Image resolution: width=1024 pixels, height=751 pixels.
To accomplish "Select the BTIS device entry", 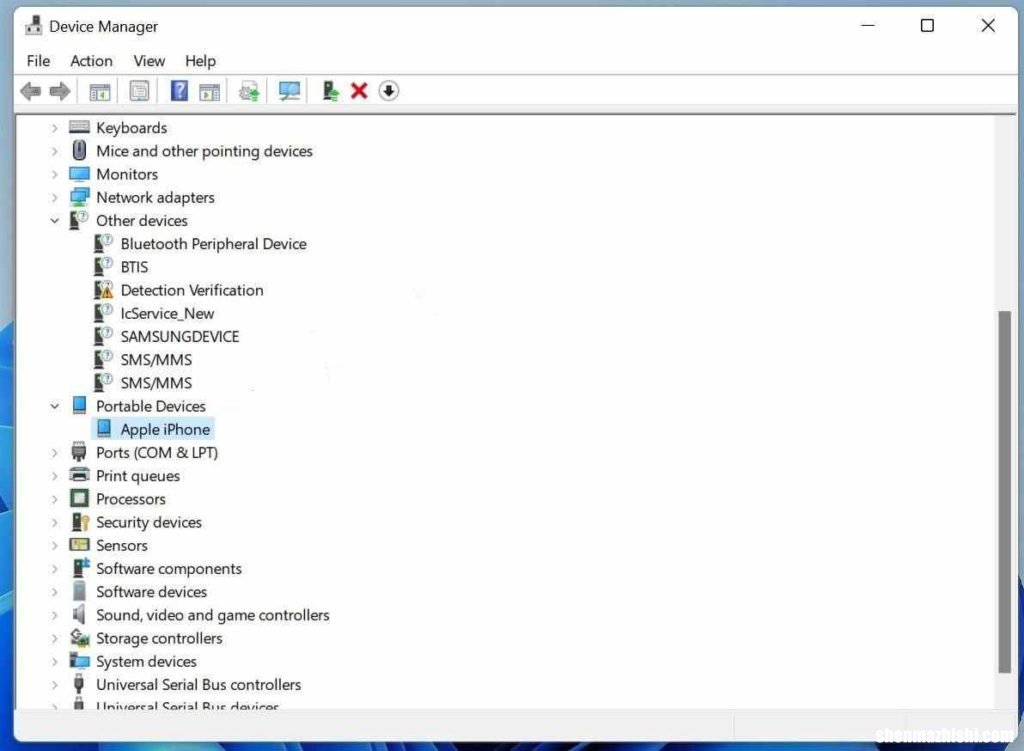I will [x=135, y=267].
